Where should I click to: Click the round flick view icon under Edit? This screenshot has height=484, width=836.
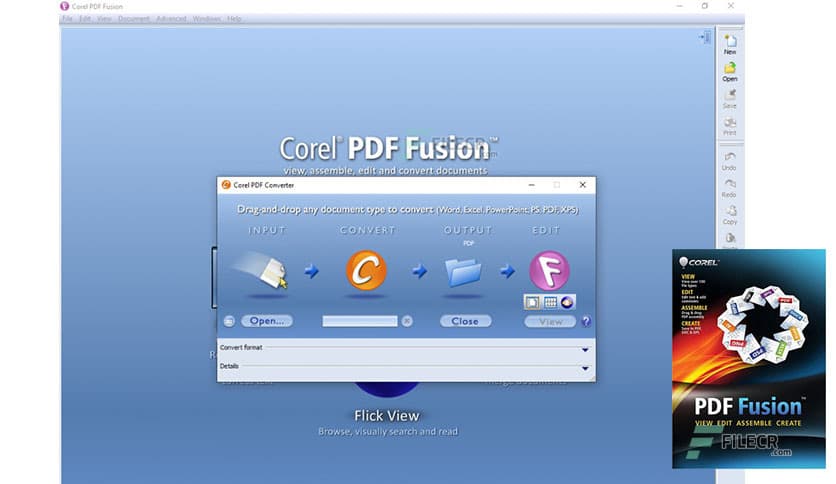[567, 302]
